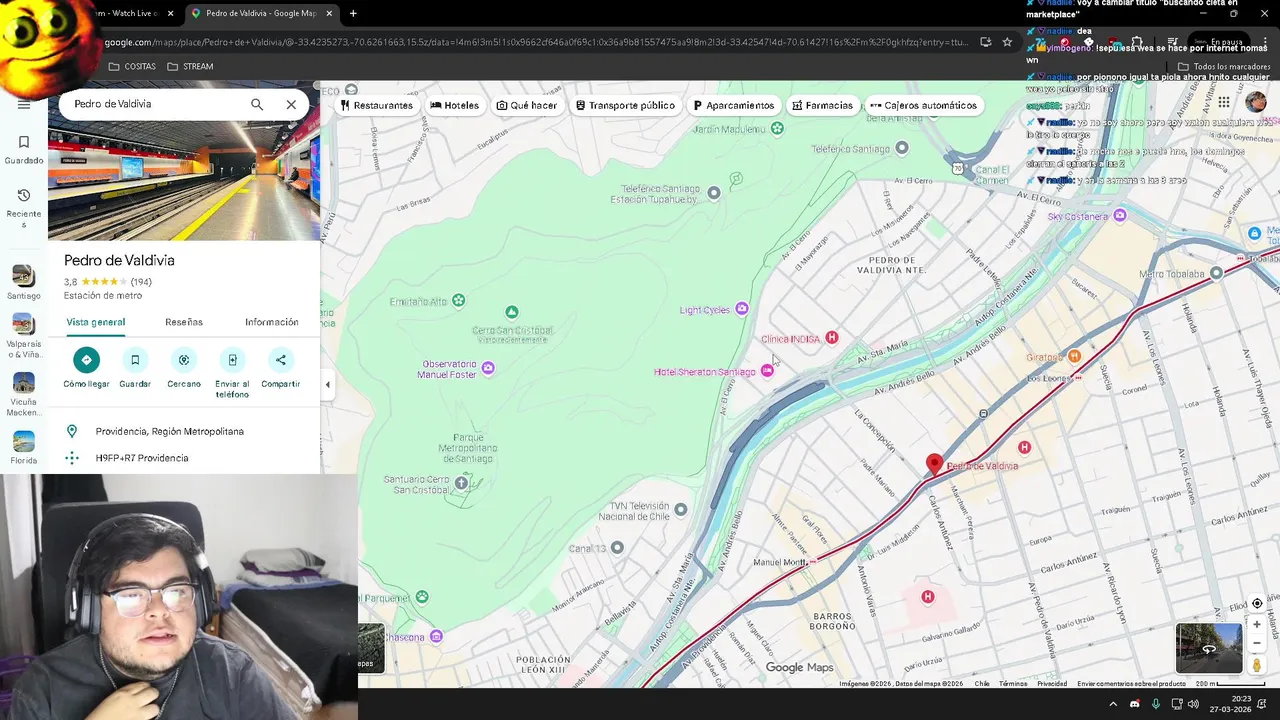Viewport: 1280px width, 720px height.
Task: Open the Guardado saved places
Action: 24,149
